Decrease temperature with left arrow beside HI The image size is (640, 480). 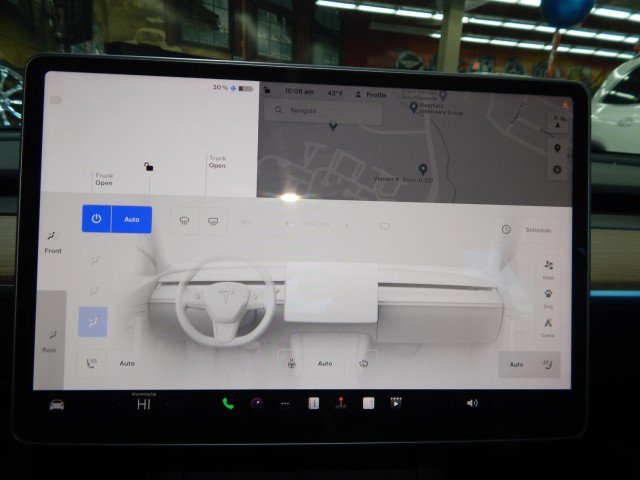pyautogui.click(x=120, y=404)
